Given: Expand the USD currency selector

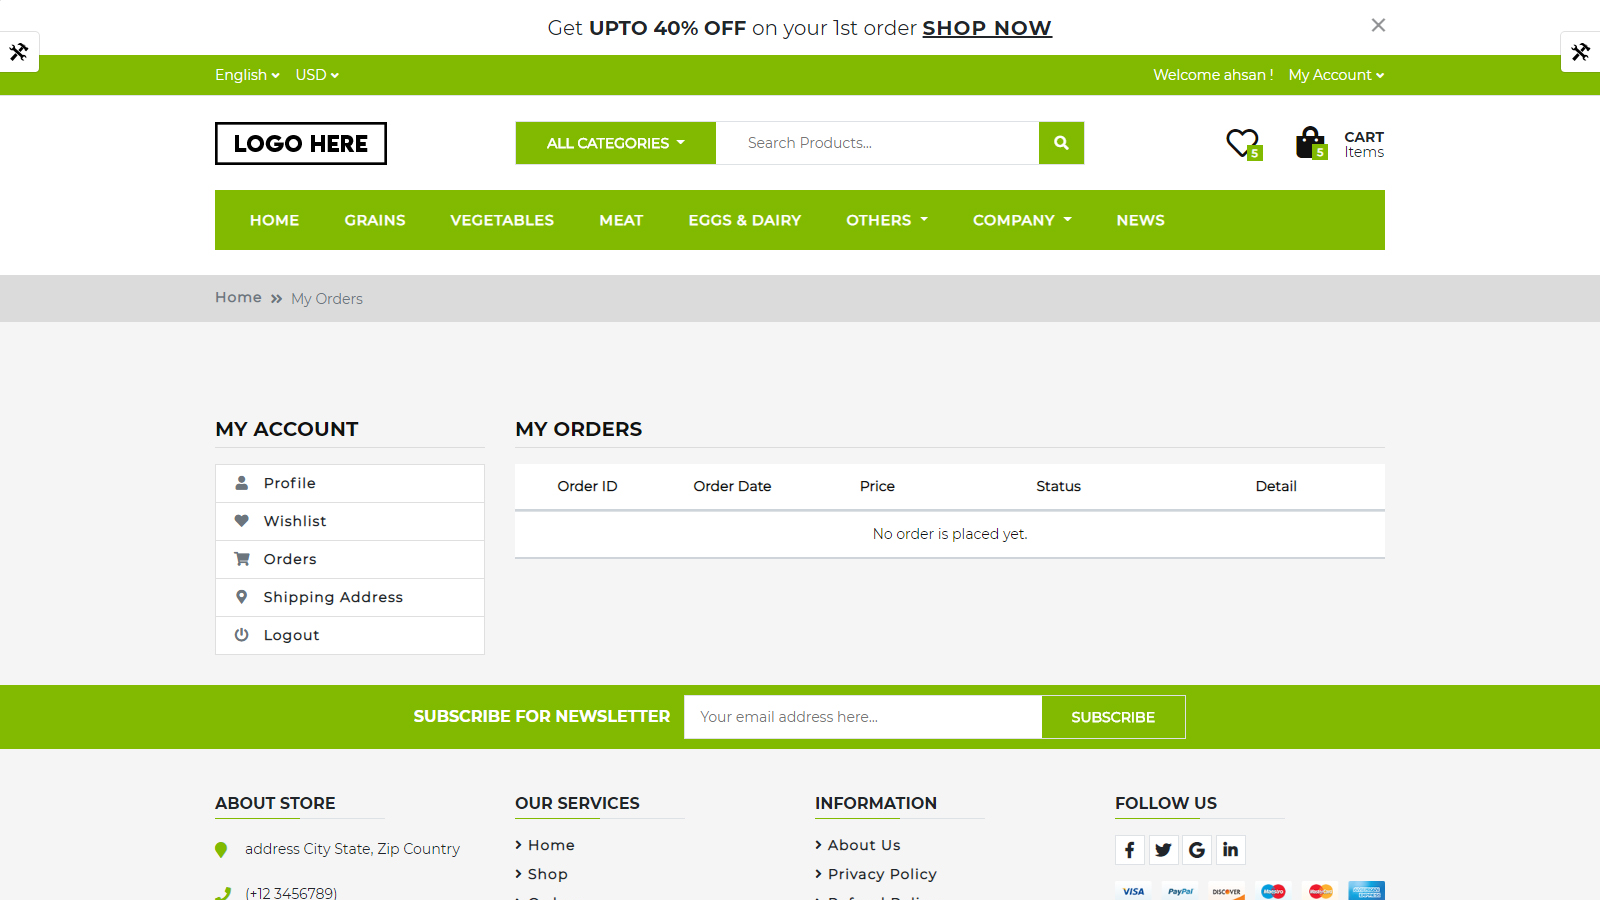Looking at the screenshot, I should point(316,74).
